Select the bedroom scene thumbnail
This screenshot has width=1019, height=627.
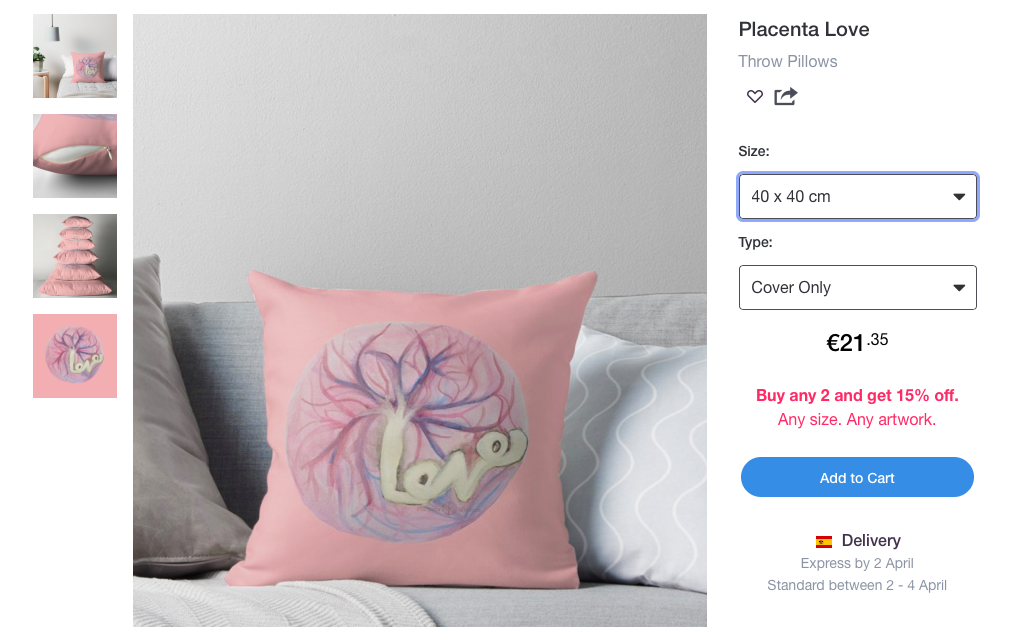pyautogui.click(x=75, y=56)
